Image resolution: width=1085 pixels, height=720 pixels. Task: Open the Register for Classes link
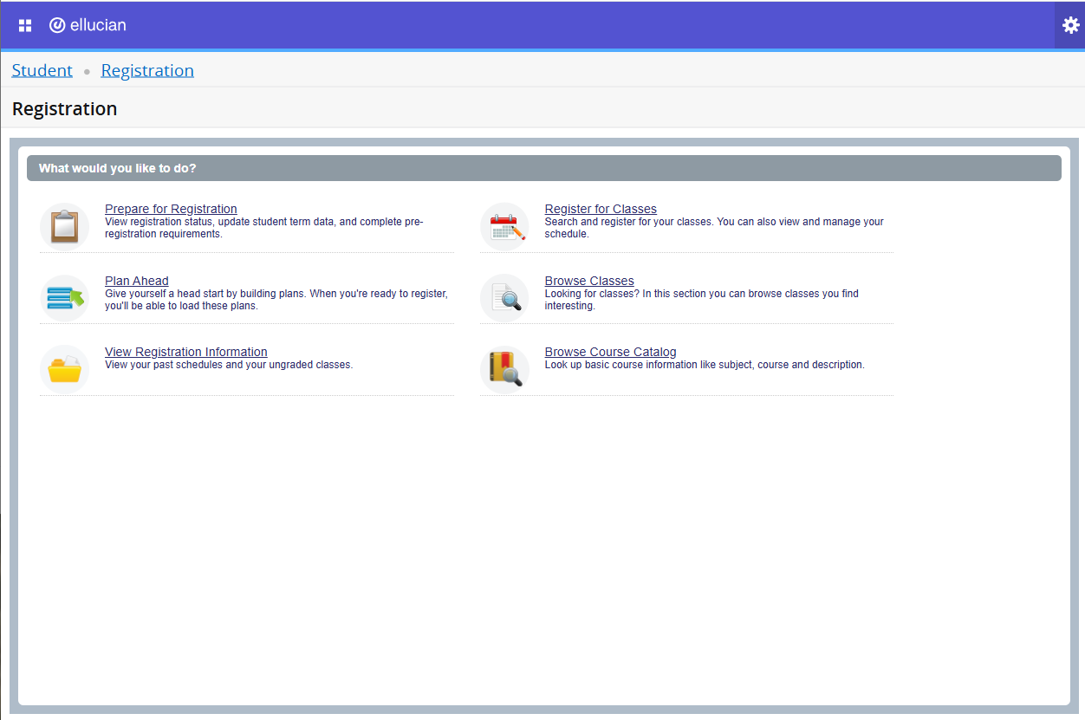600,209
